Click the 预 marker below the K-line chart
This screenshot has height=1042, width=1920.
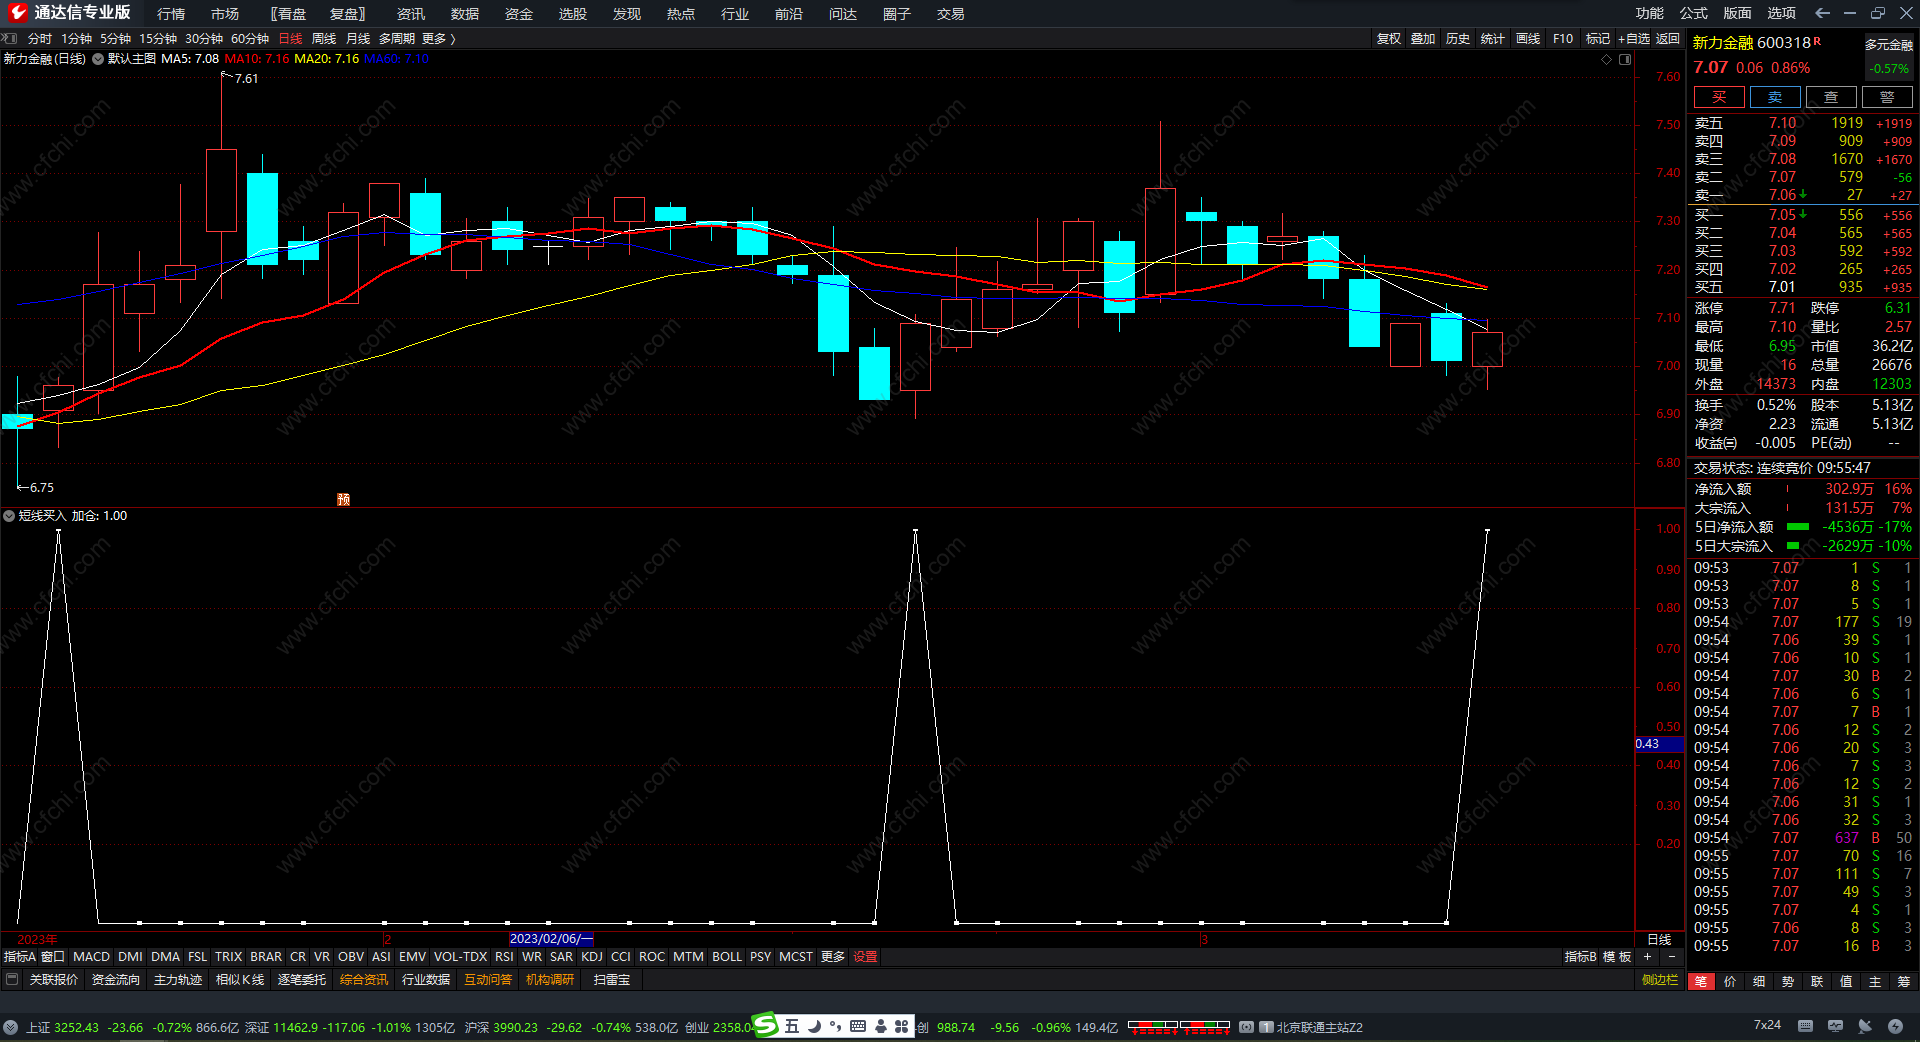click(x=343, y=499)
